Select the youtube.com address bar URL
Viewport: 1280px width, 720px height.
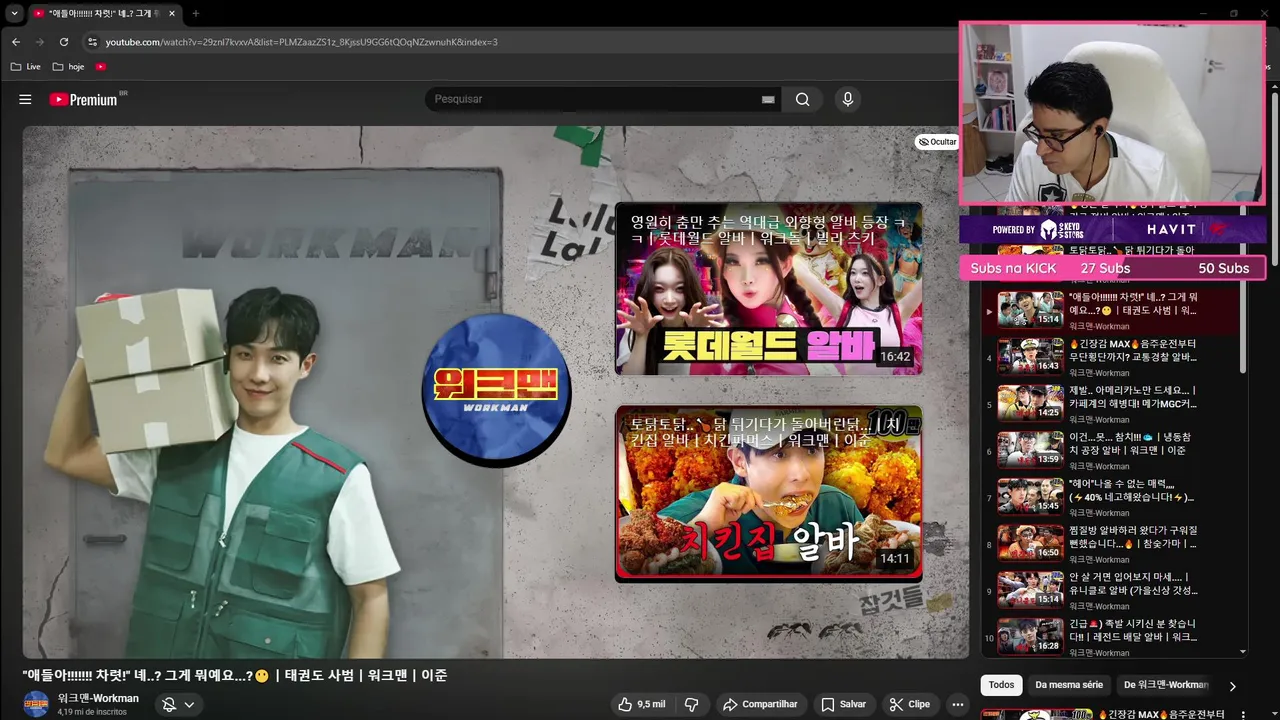click(x=301, y=42)
